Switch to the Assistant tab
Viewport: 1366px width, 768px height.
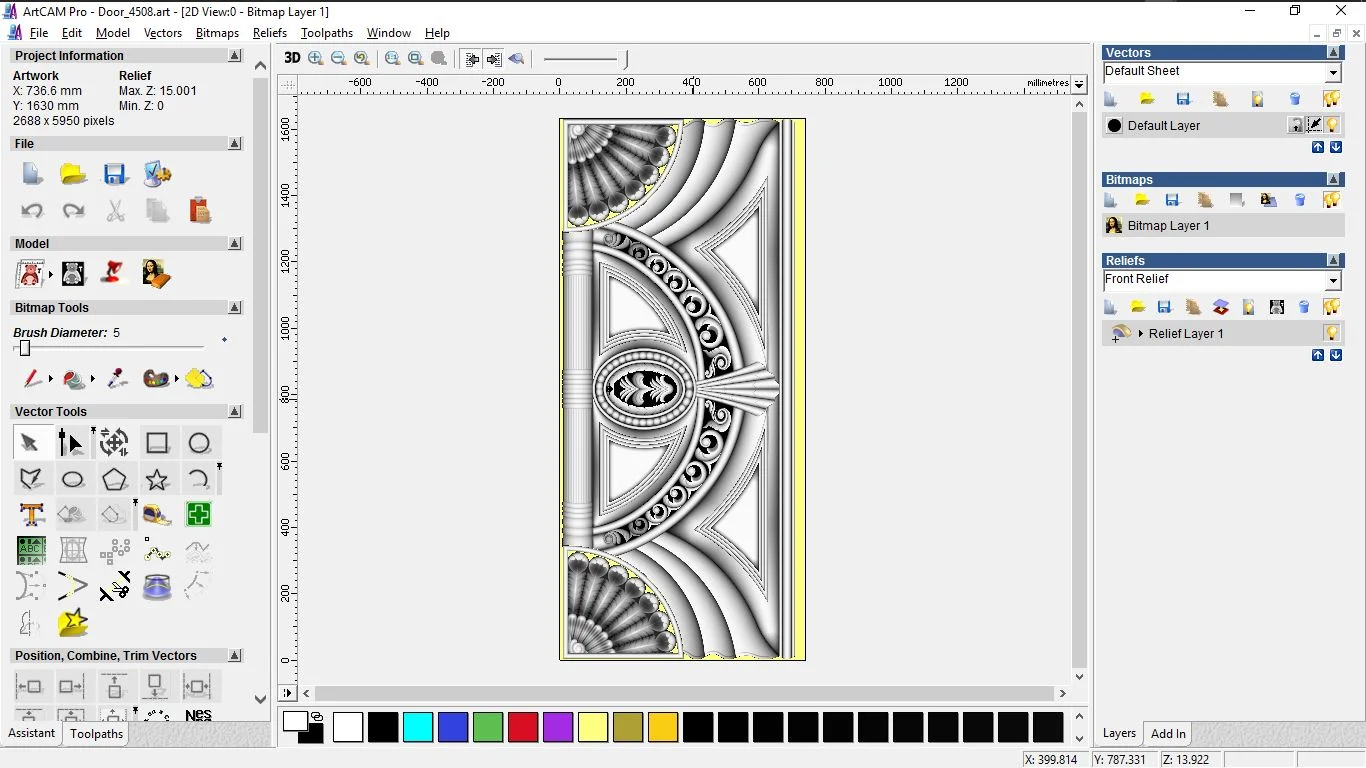[32, 733]
